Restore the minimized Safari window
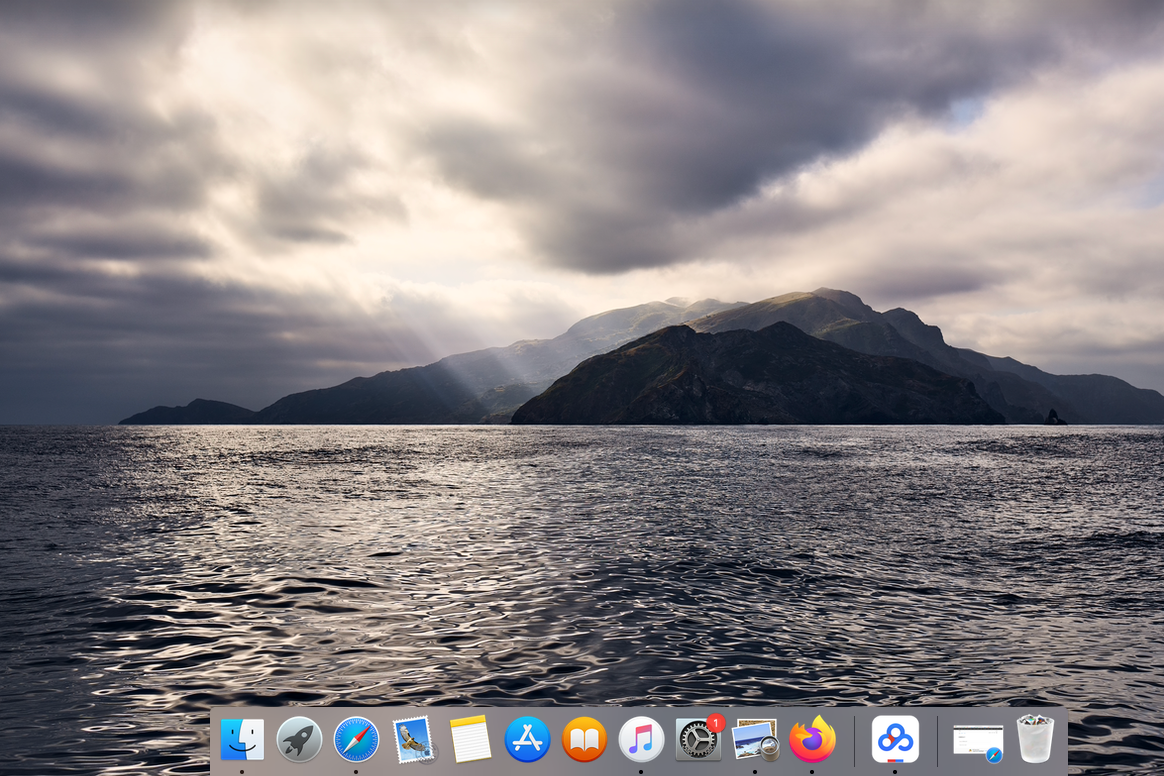The width and height of the screenshot is (1164, 776). coord(977,740)
